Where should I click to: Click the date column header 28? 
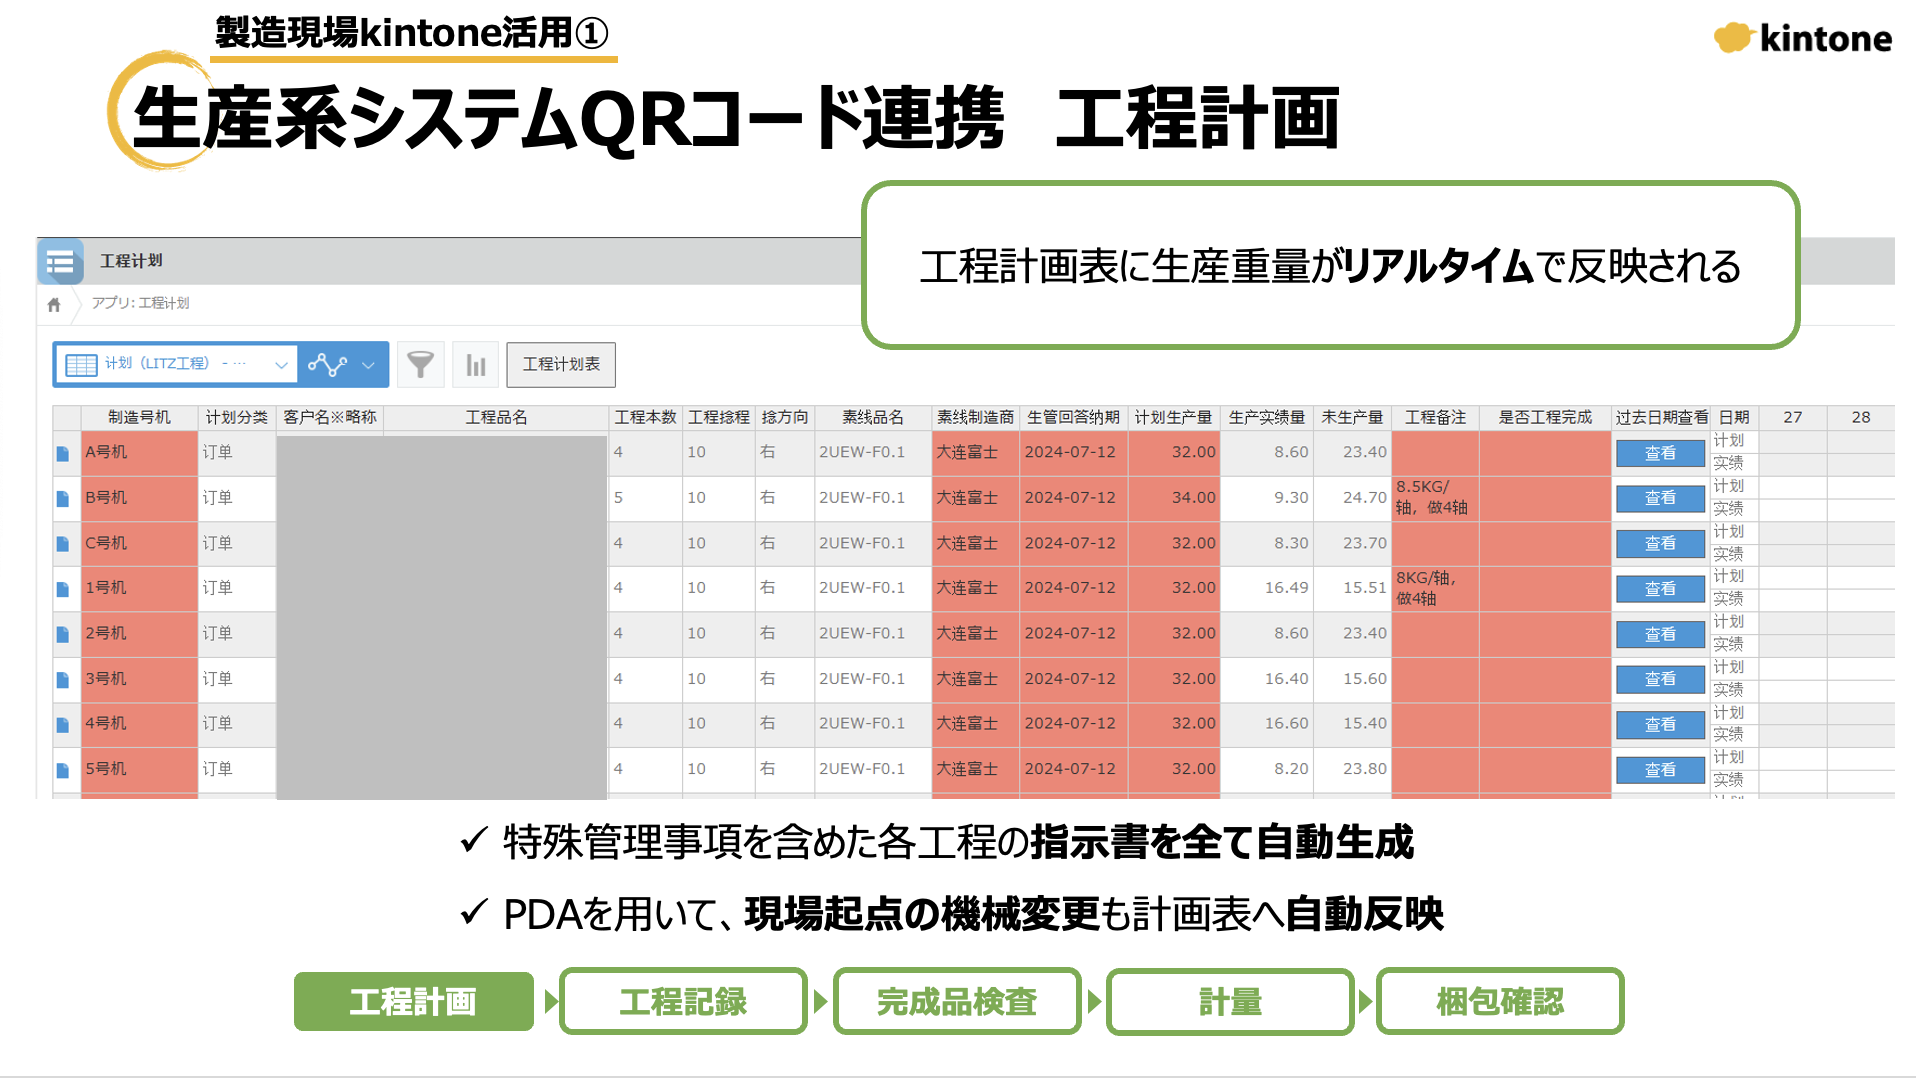(x=1860, y=418)
